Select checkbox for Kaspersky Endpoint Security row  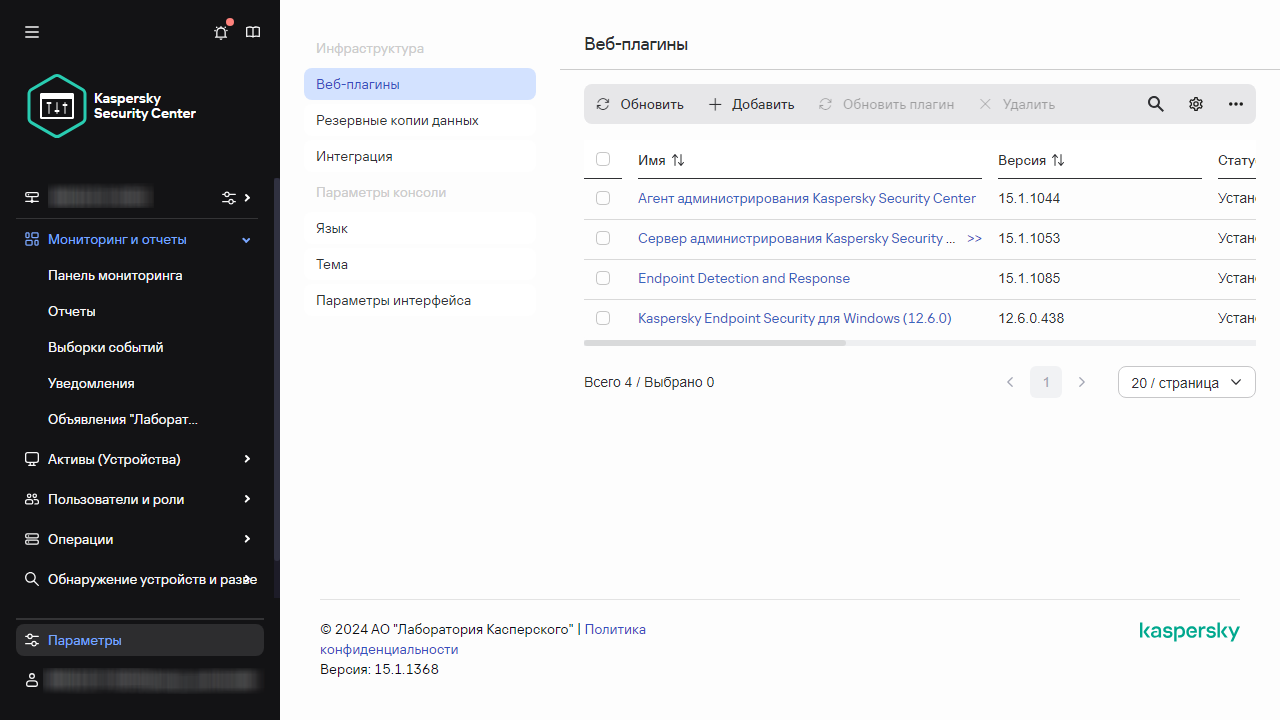(603, 318)
